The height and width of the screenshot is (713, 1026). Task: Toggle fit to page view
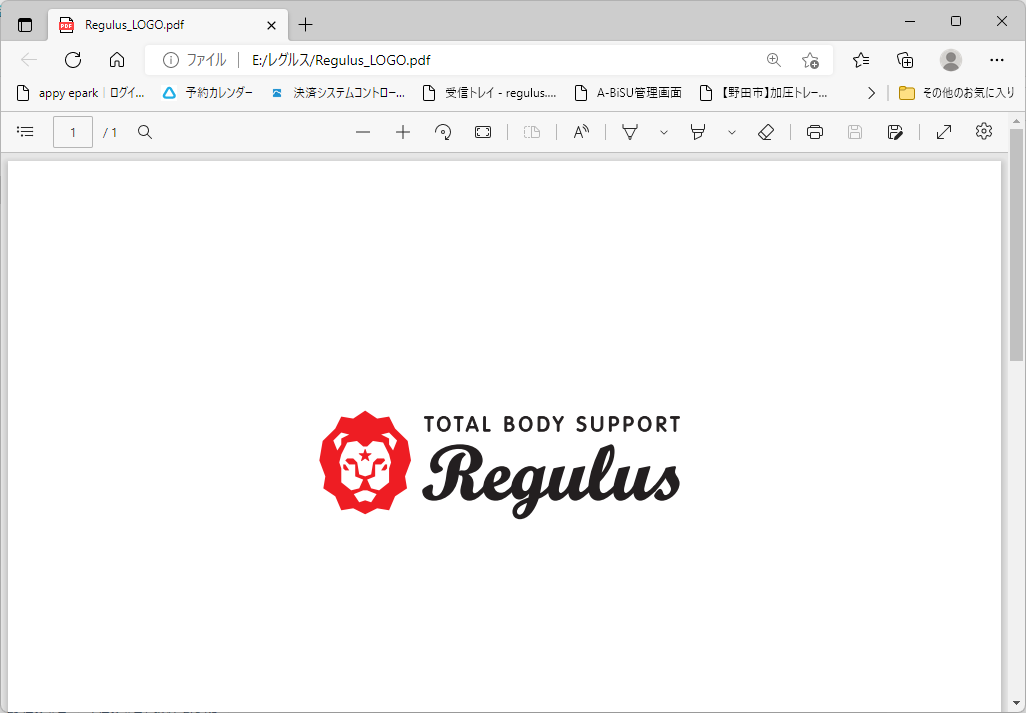483,132
